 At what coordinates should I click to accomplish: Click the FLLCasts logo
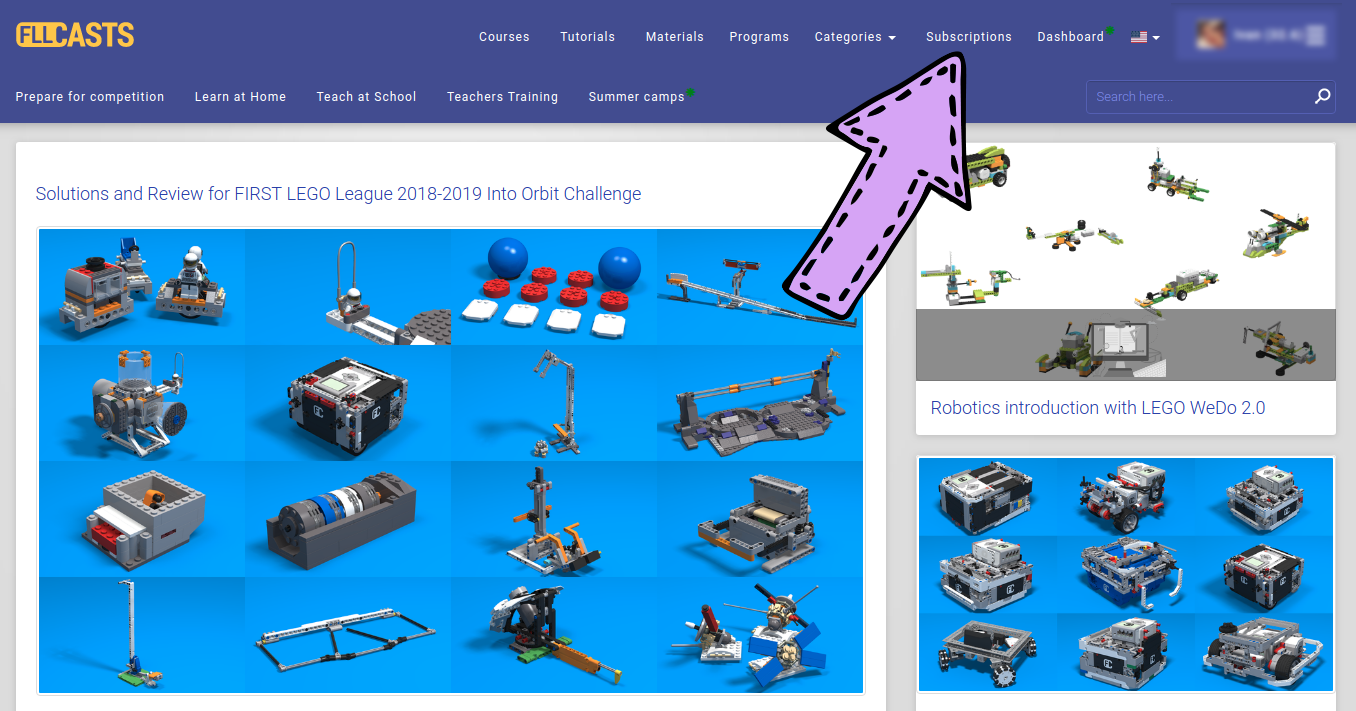[x=75, y=35]
